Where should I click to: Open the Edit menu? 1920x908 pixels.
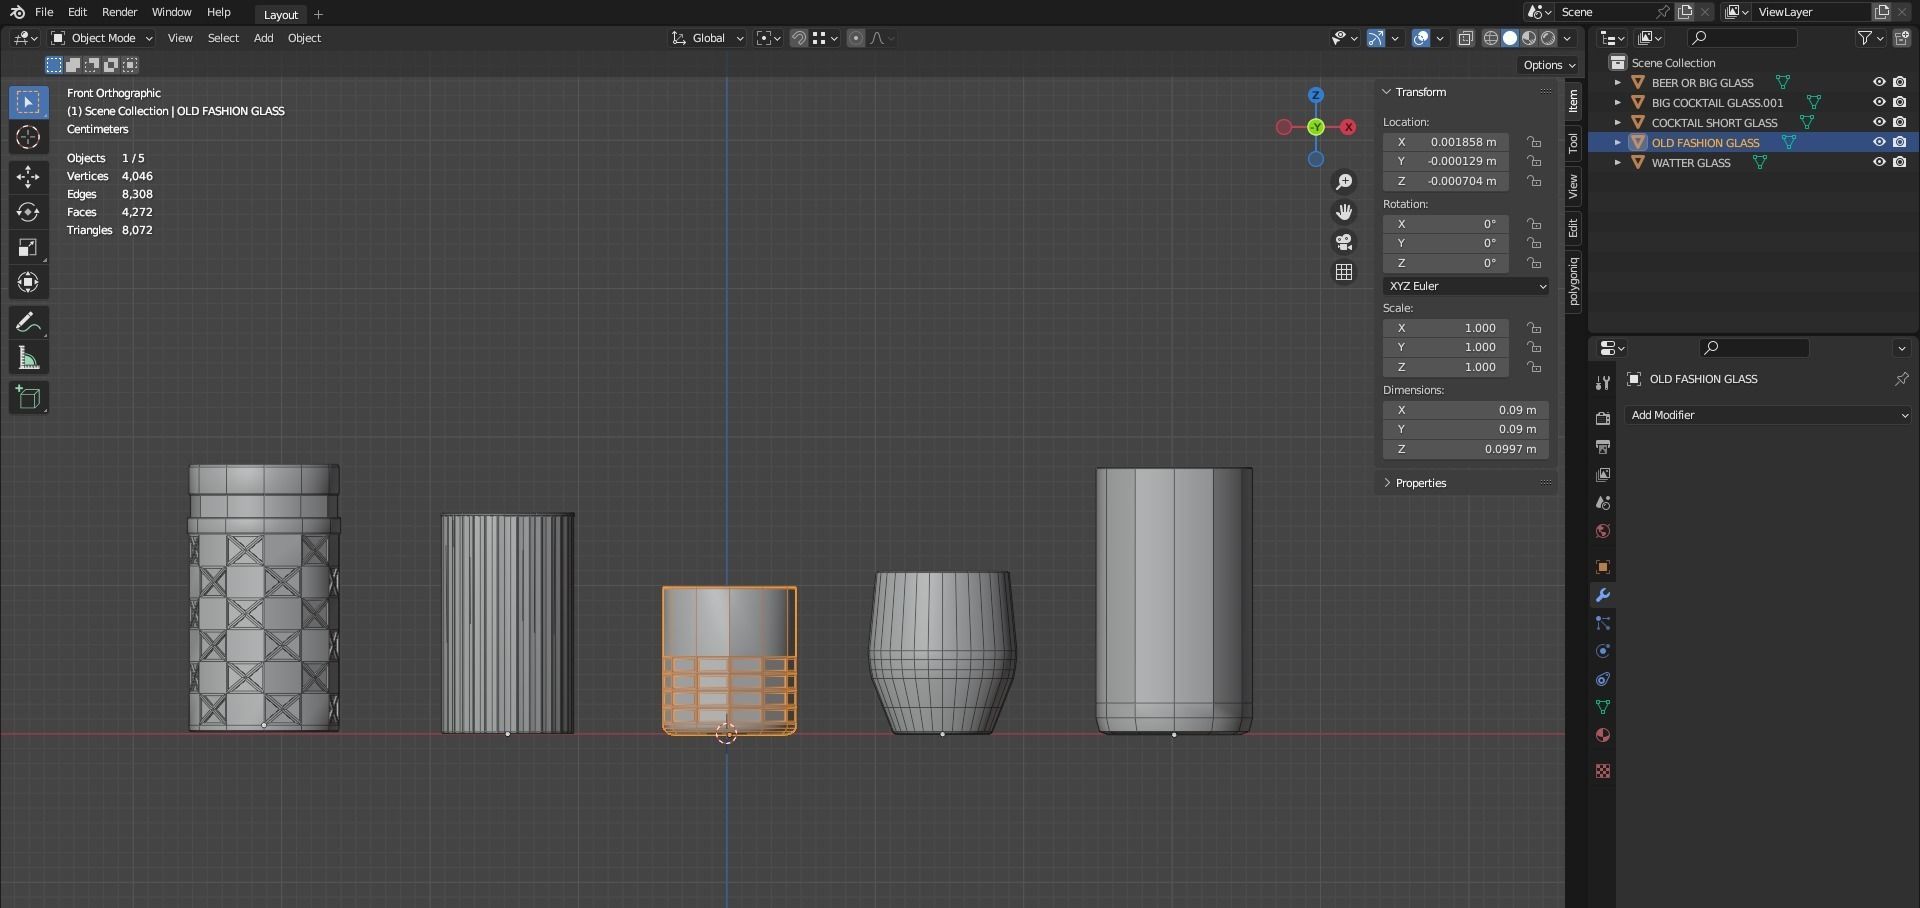[x=77, y=12]
